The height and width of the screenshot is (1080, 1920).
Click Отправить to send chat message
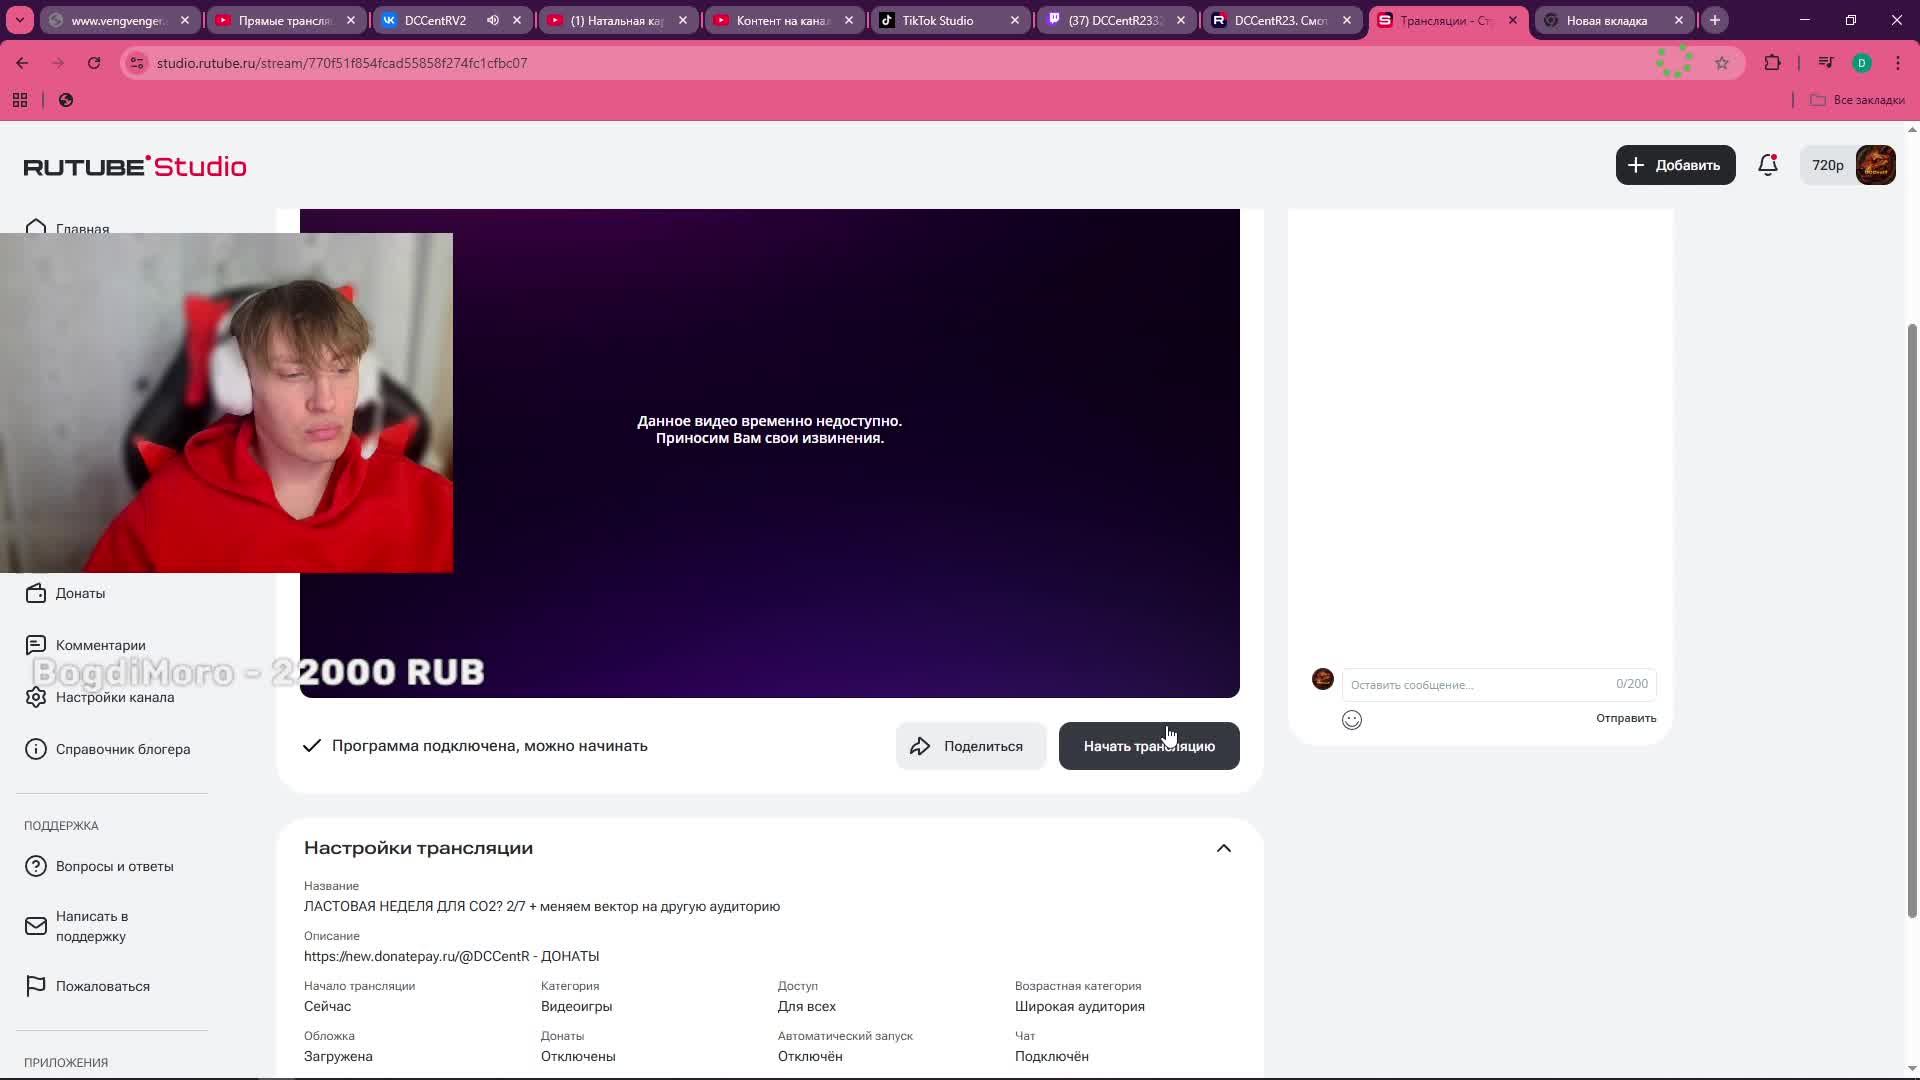click(x=1626, y=718)
